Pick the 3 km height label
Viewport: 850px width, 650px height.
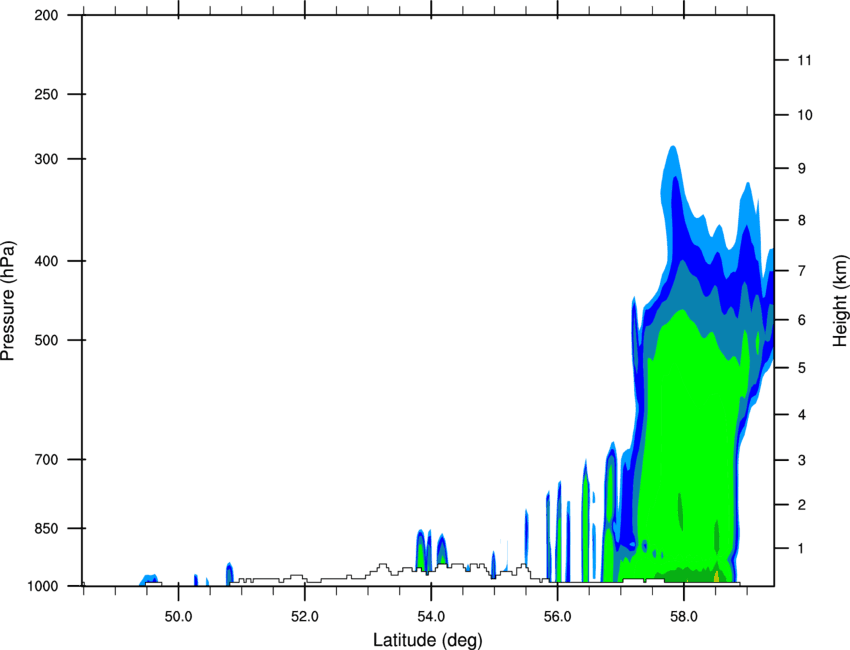(x=802, y=460)
